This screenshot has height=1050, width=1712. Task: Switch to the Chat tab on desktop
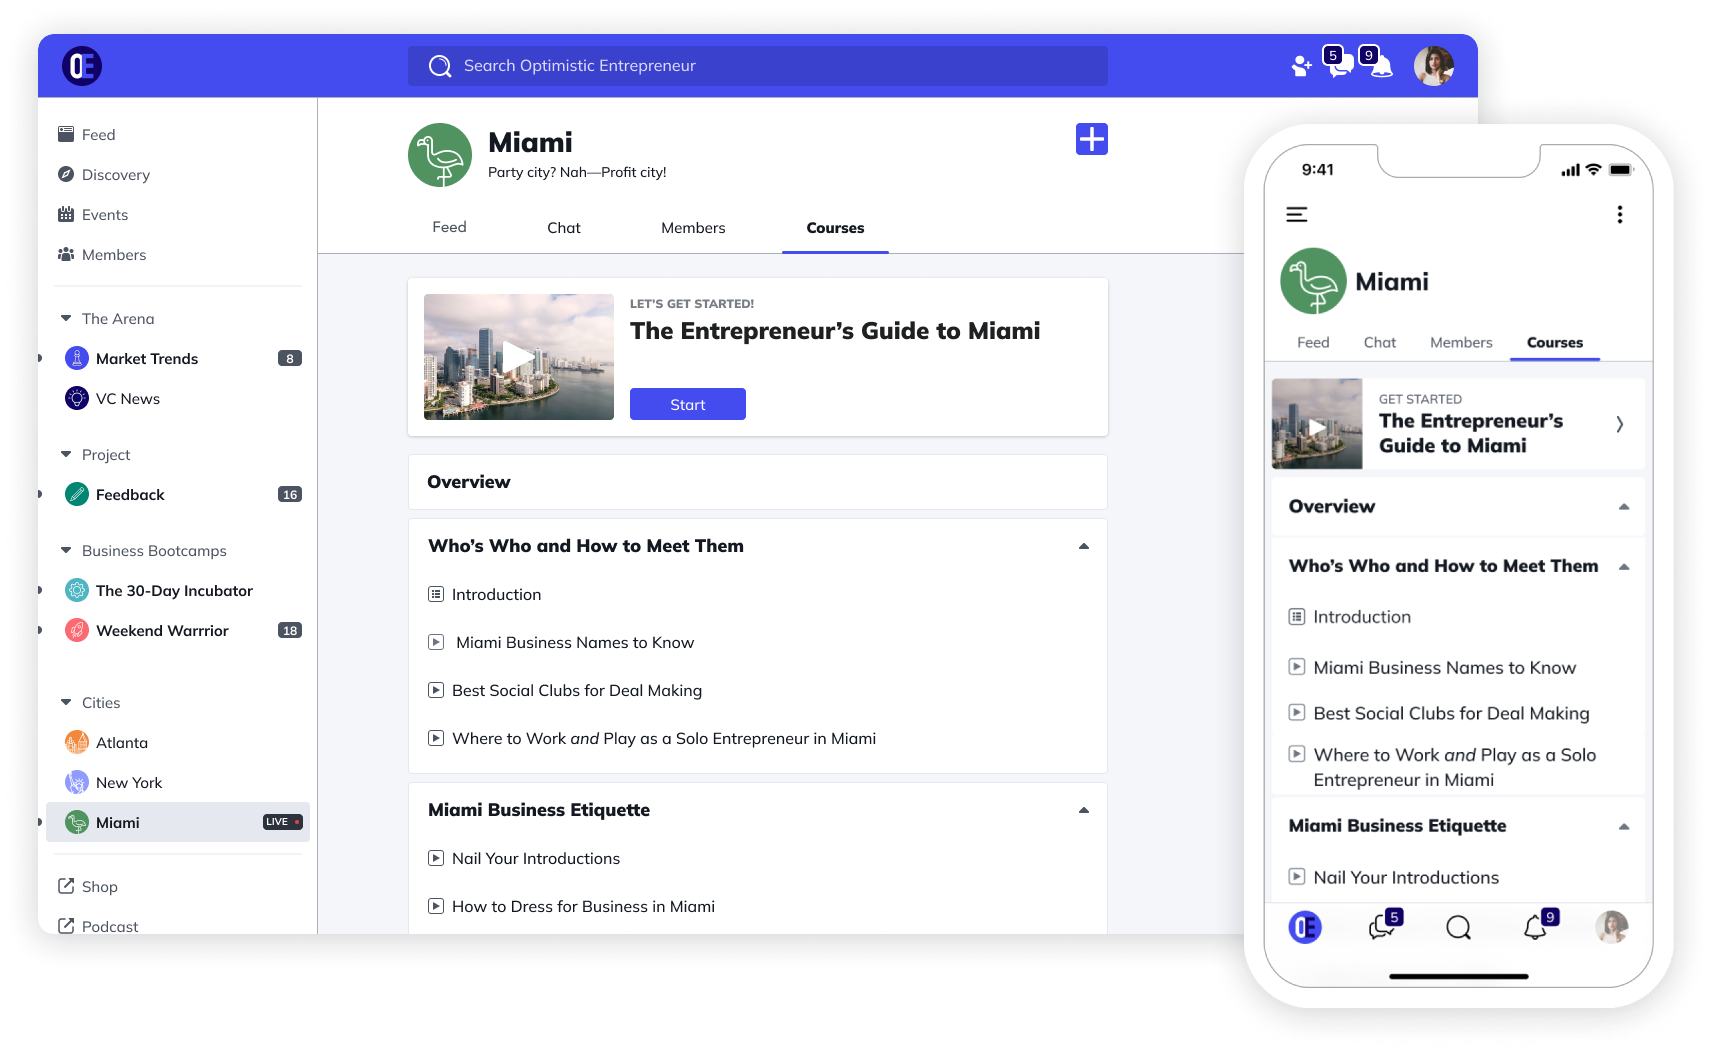coord(564,228)
